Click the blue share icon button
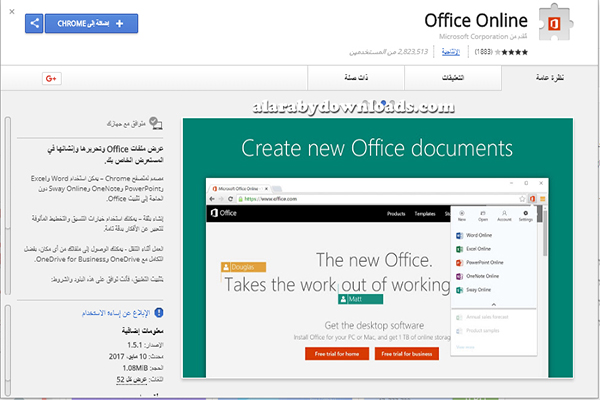This screenshot has width=600, height=400. [x=32, y=22]
